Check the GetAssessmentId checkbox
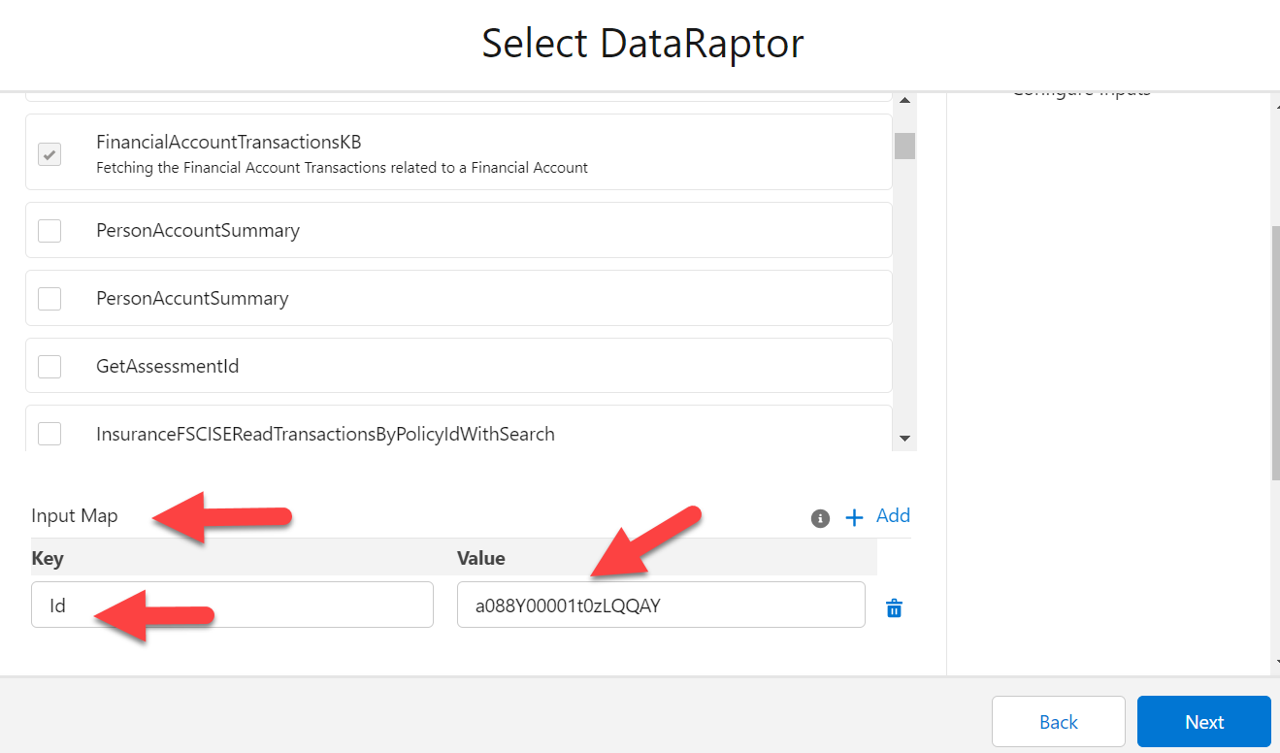The height and width of the screenshot is (753, 1280). coord(49,366)
